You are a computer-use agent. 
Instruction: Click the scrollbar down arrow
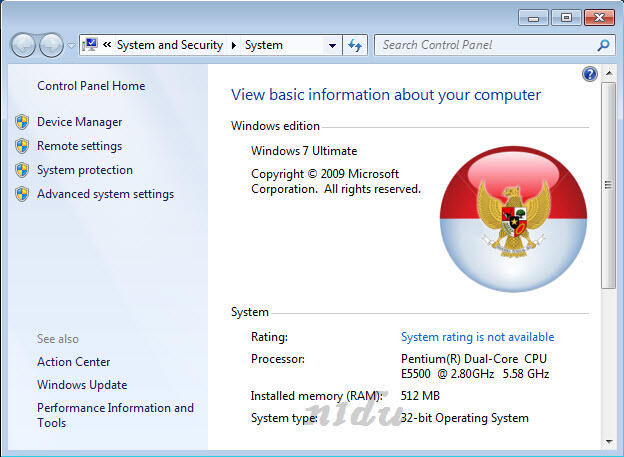coord(609,441)
